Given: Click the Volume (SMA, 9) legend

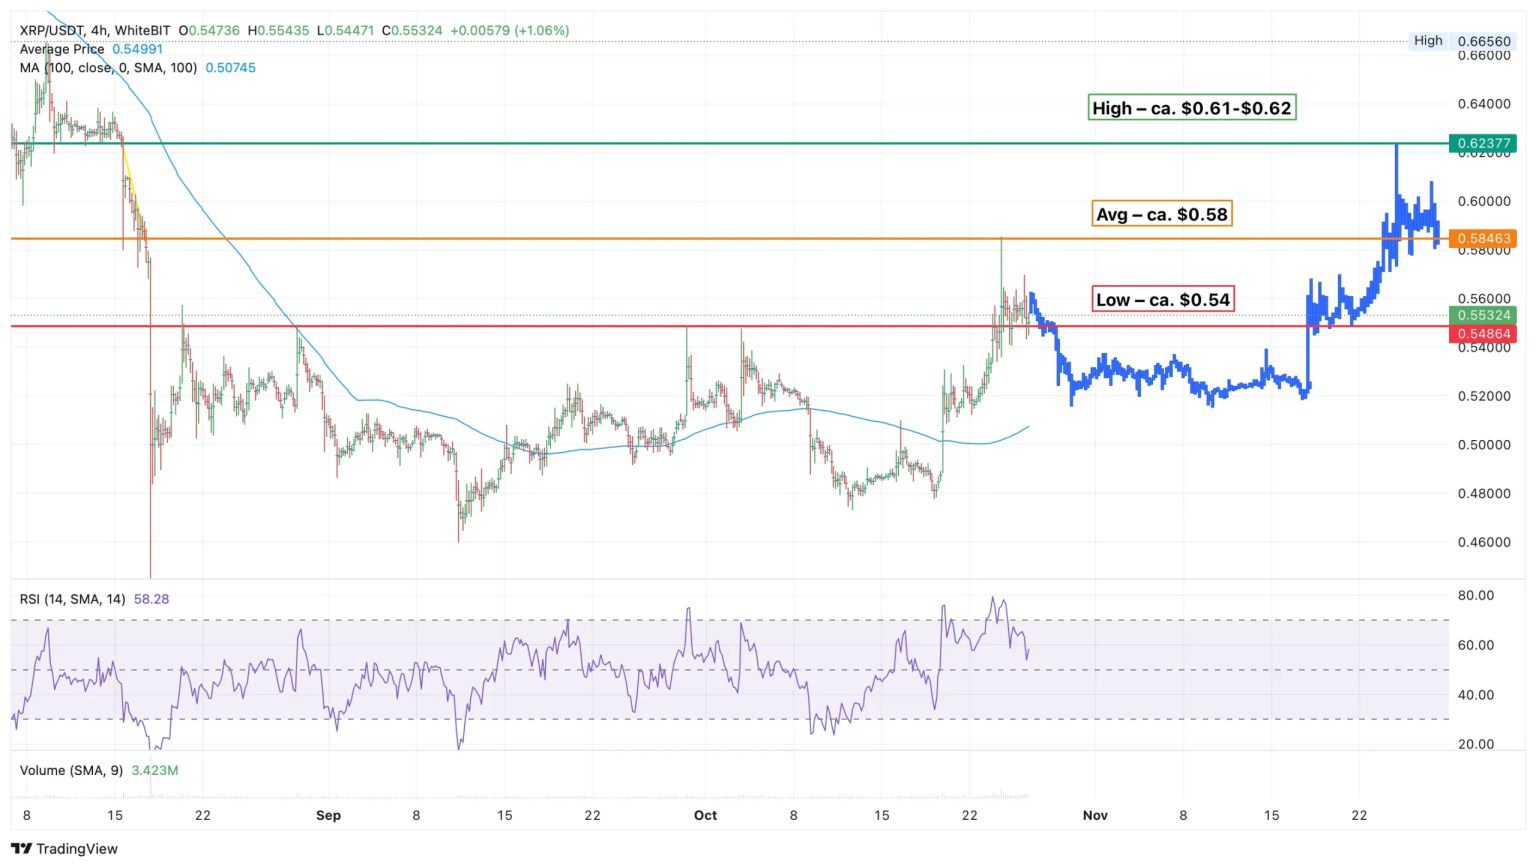Looking at the screenshot, I should coord(99,771).
